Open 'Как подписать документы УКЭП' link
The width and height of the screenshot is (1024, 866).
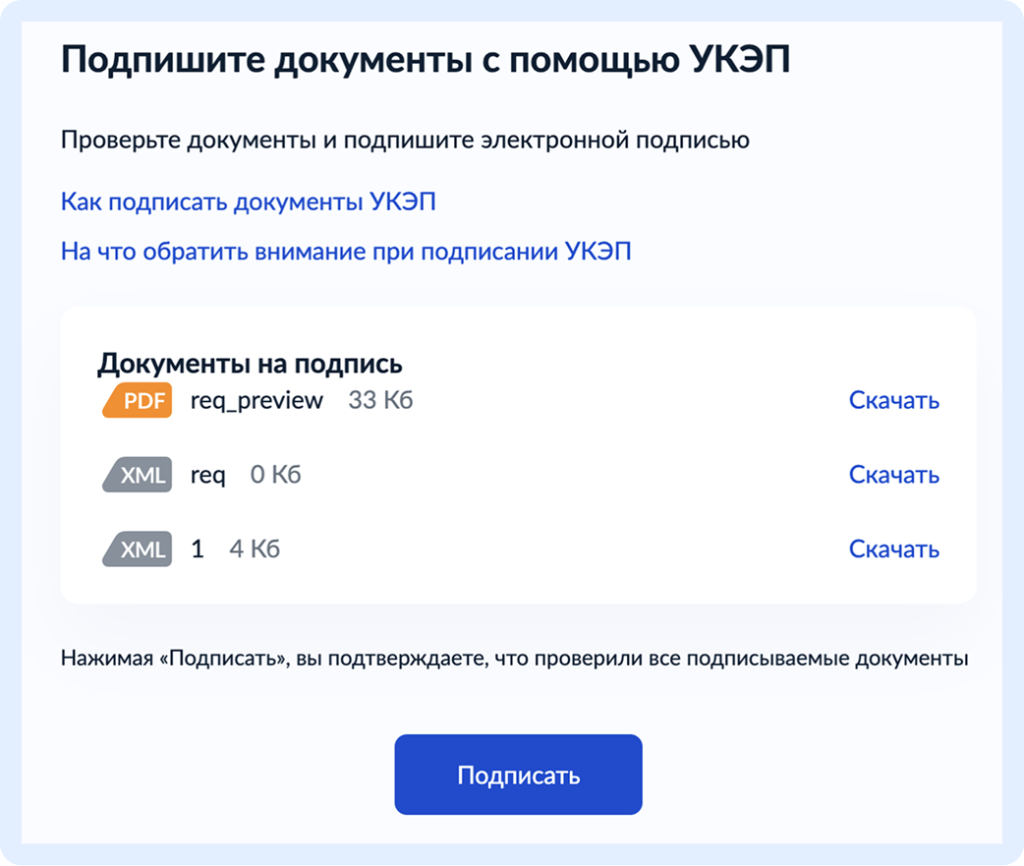point(248,202)
